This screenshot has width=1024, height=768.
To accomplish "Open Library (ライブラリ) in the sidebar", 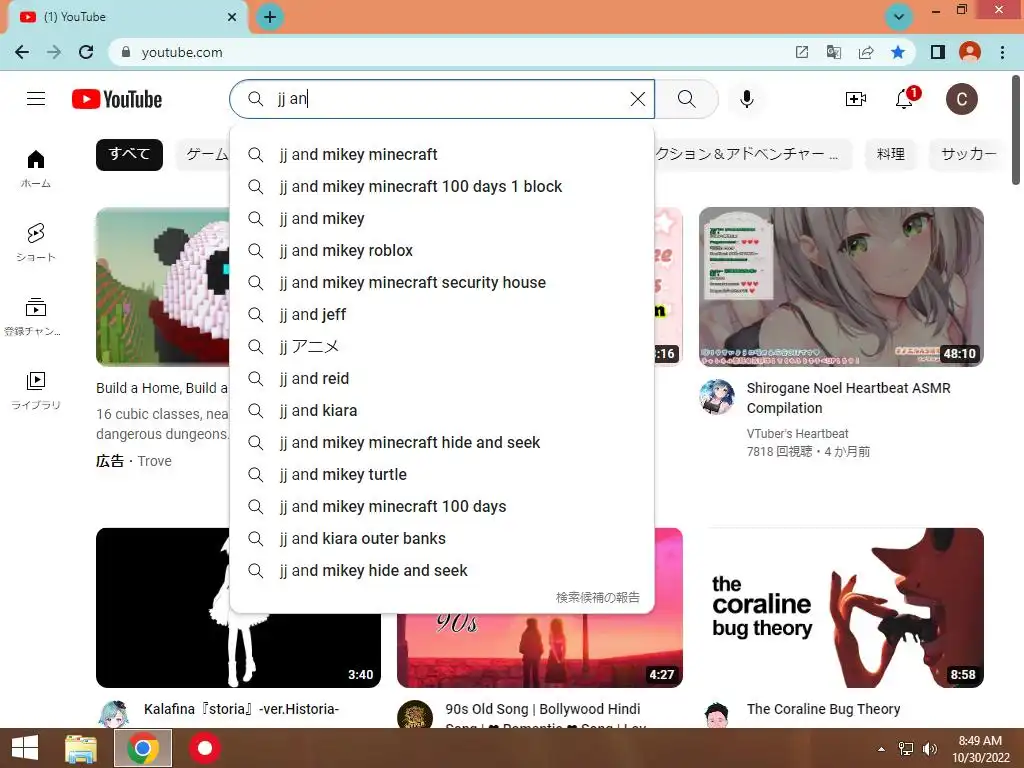I will click(x=36, y=390).
